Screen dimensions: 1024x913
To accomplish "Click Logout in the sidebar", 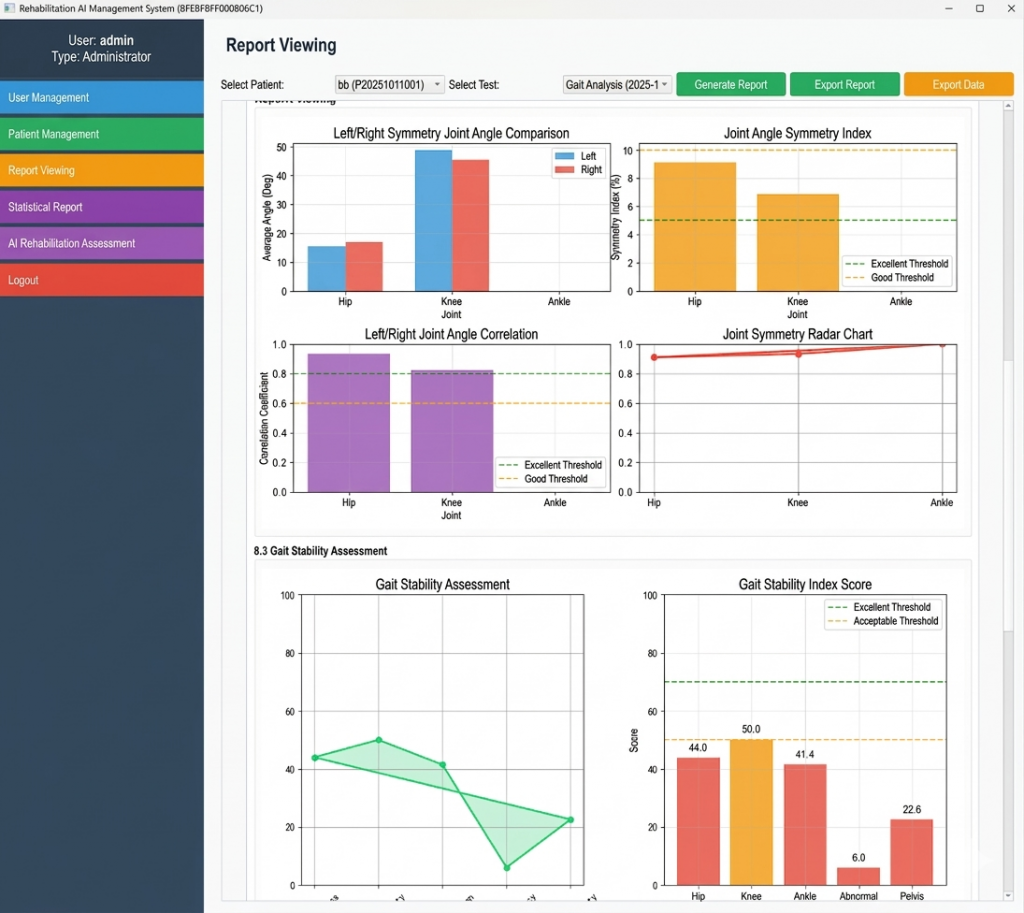I will pyautogui.click(x=102, y=280).
